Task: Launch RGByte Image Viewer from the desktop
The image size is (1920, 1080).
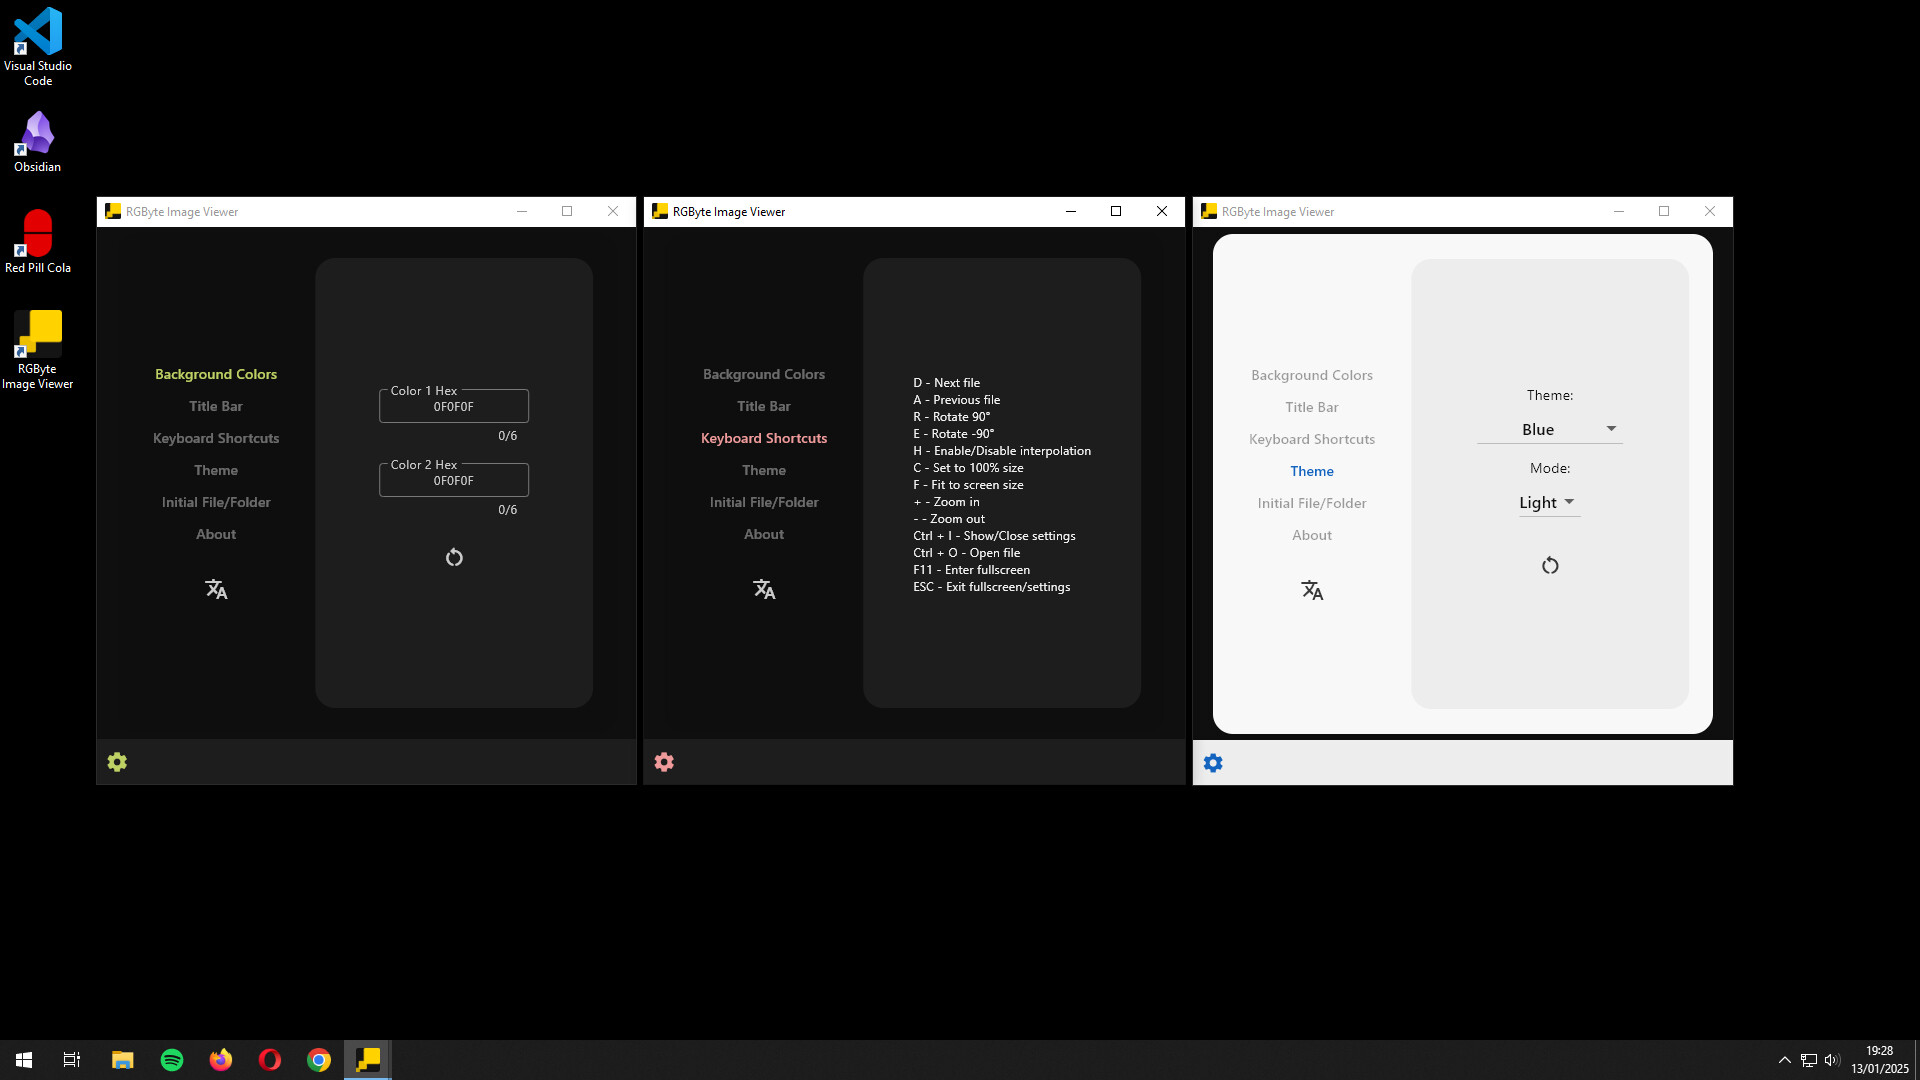Action: tap(37, 330)
